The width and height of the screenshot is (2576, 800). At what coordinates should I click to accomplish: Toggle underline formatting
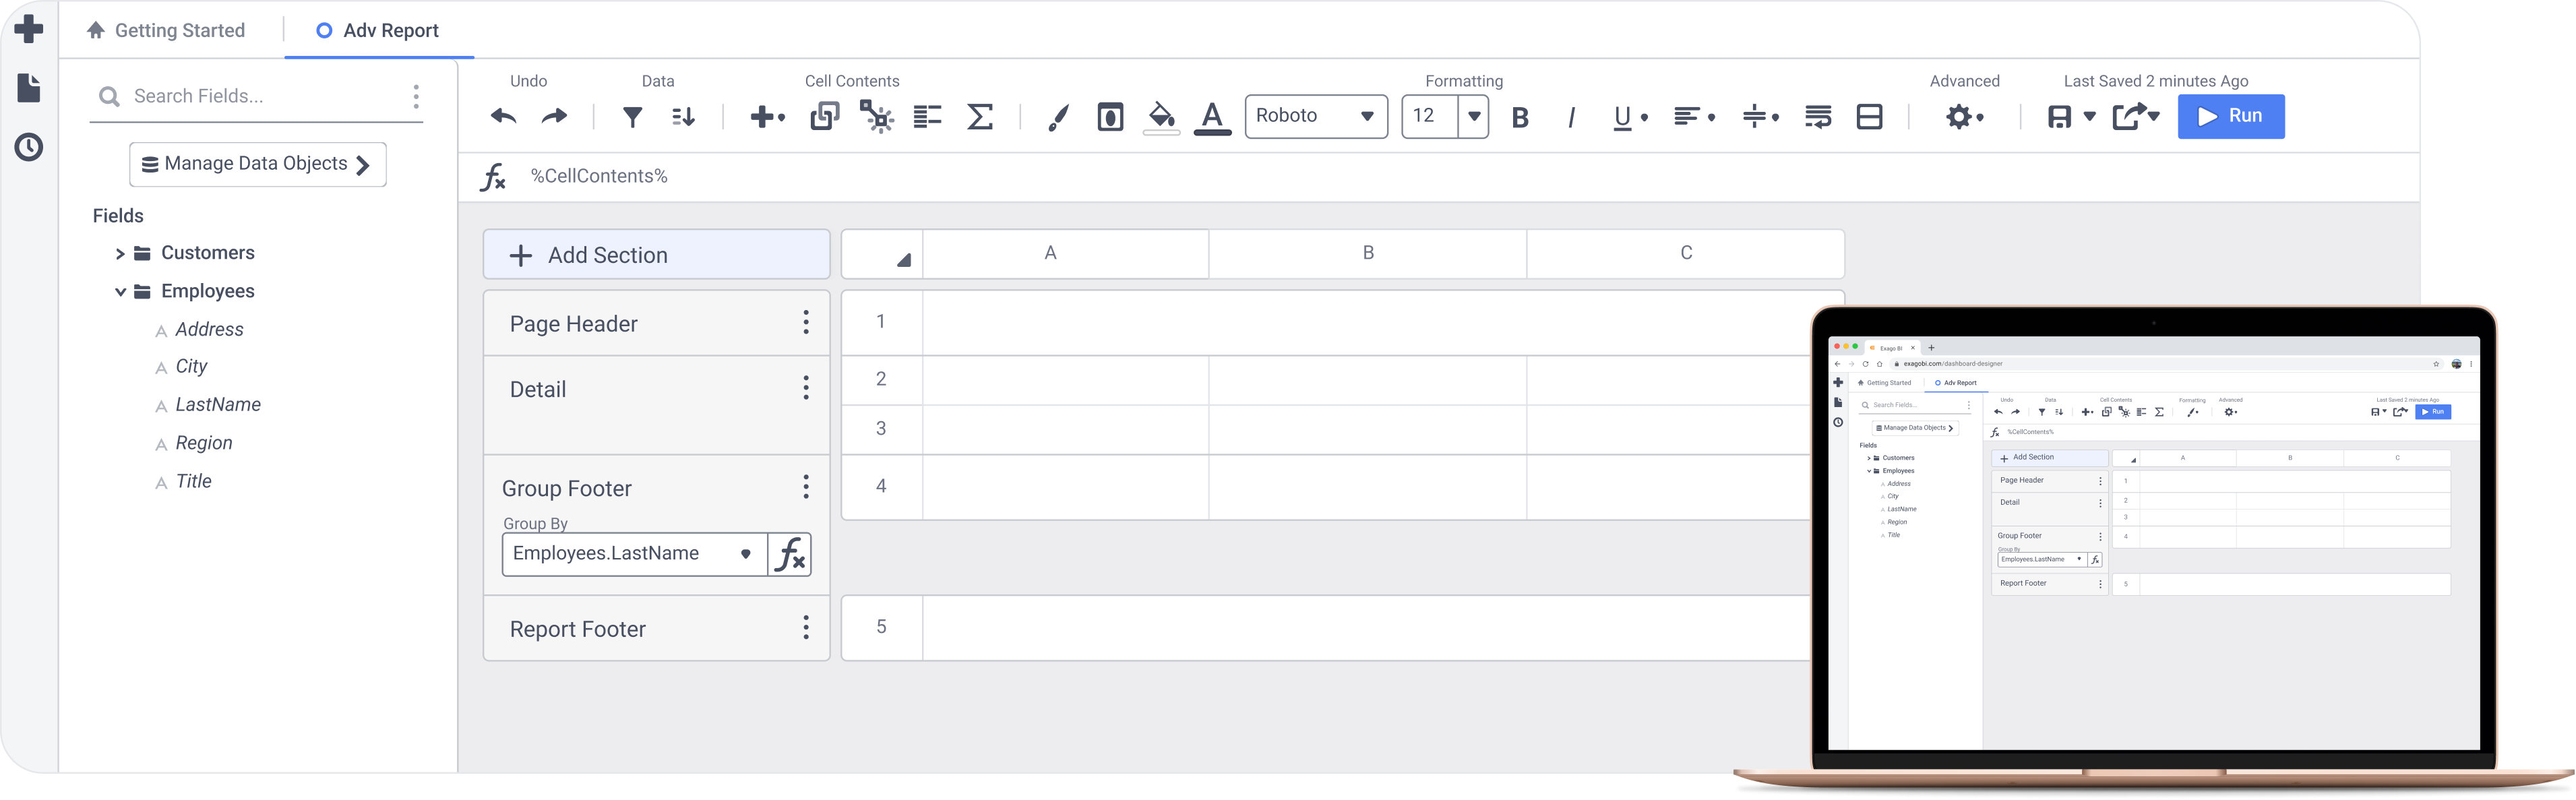[1620, 116]
